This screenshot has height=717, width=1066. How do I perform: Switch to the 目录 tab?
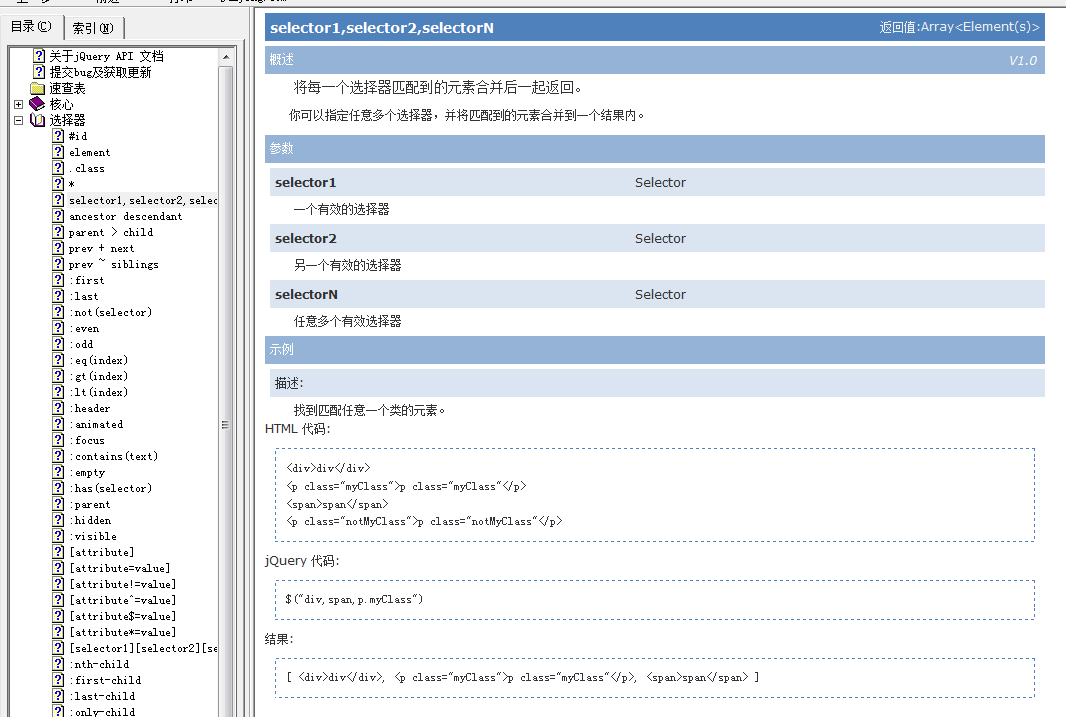point(31,27)
